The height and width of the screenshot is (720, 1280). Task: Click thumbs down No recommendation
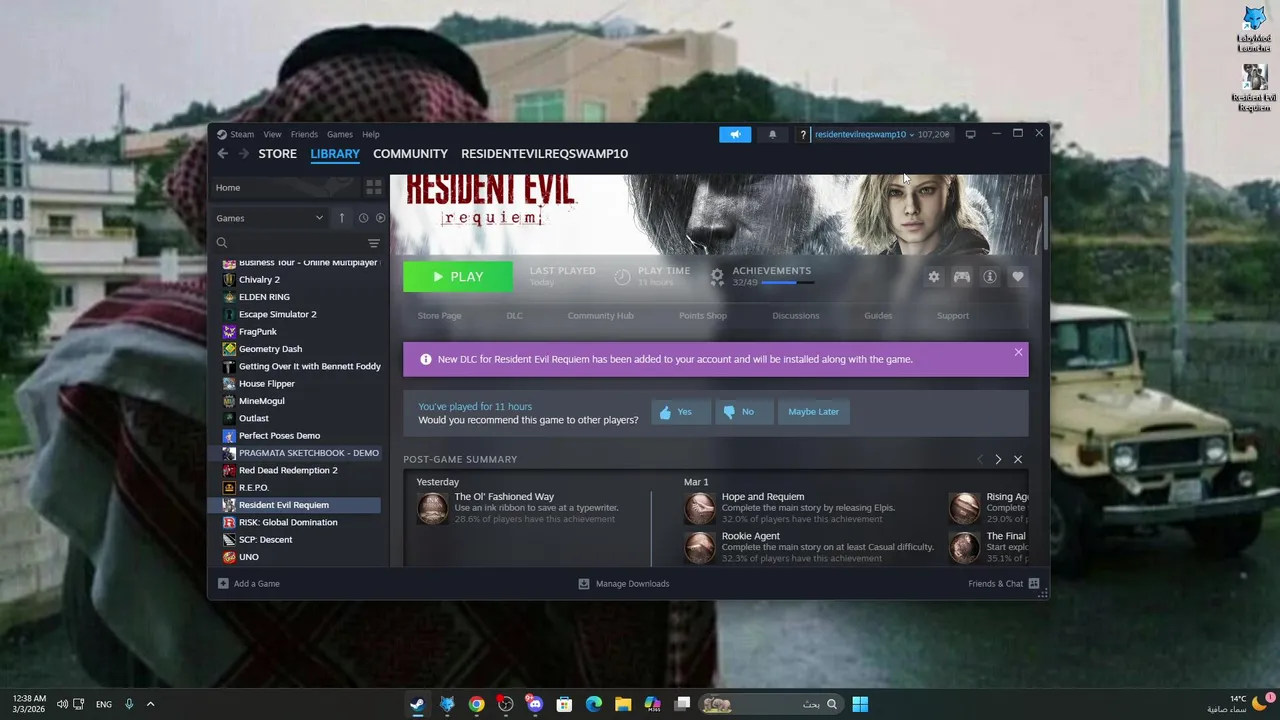point(743,412)
